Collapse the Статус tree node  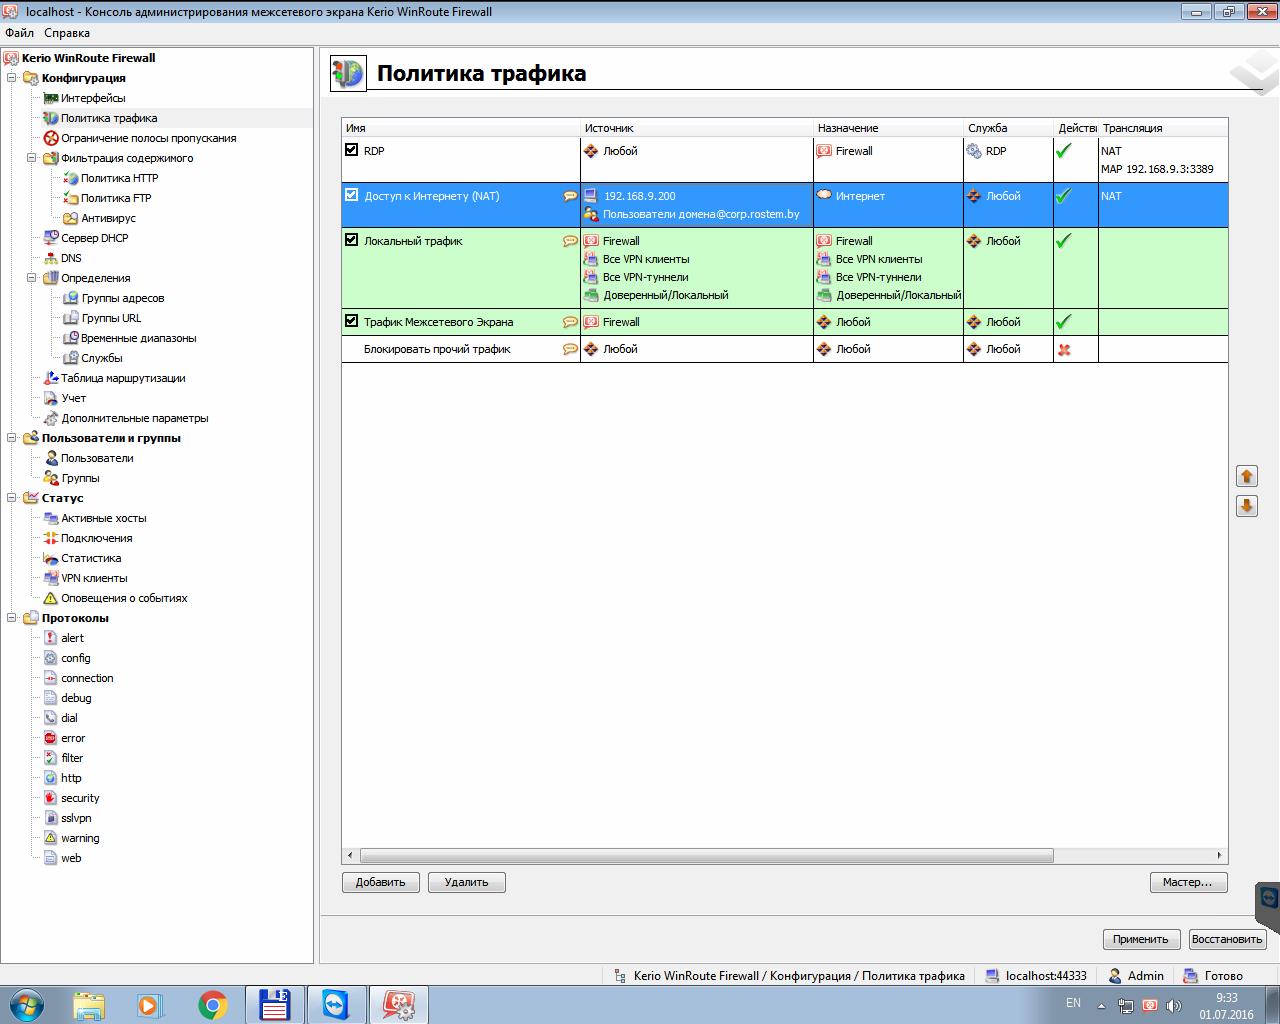12,498
